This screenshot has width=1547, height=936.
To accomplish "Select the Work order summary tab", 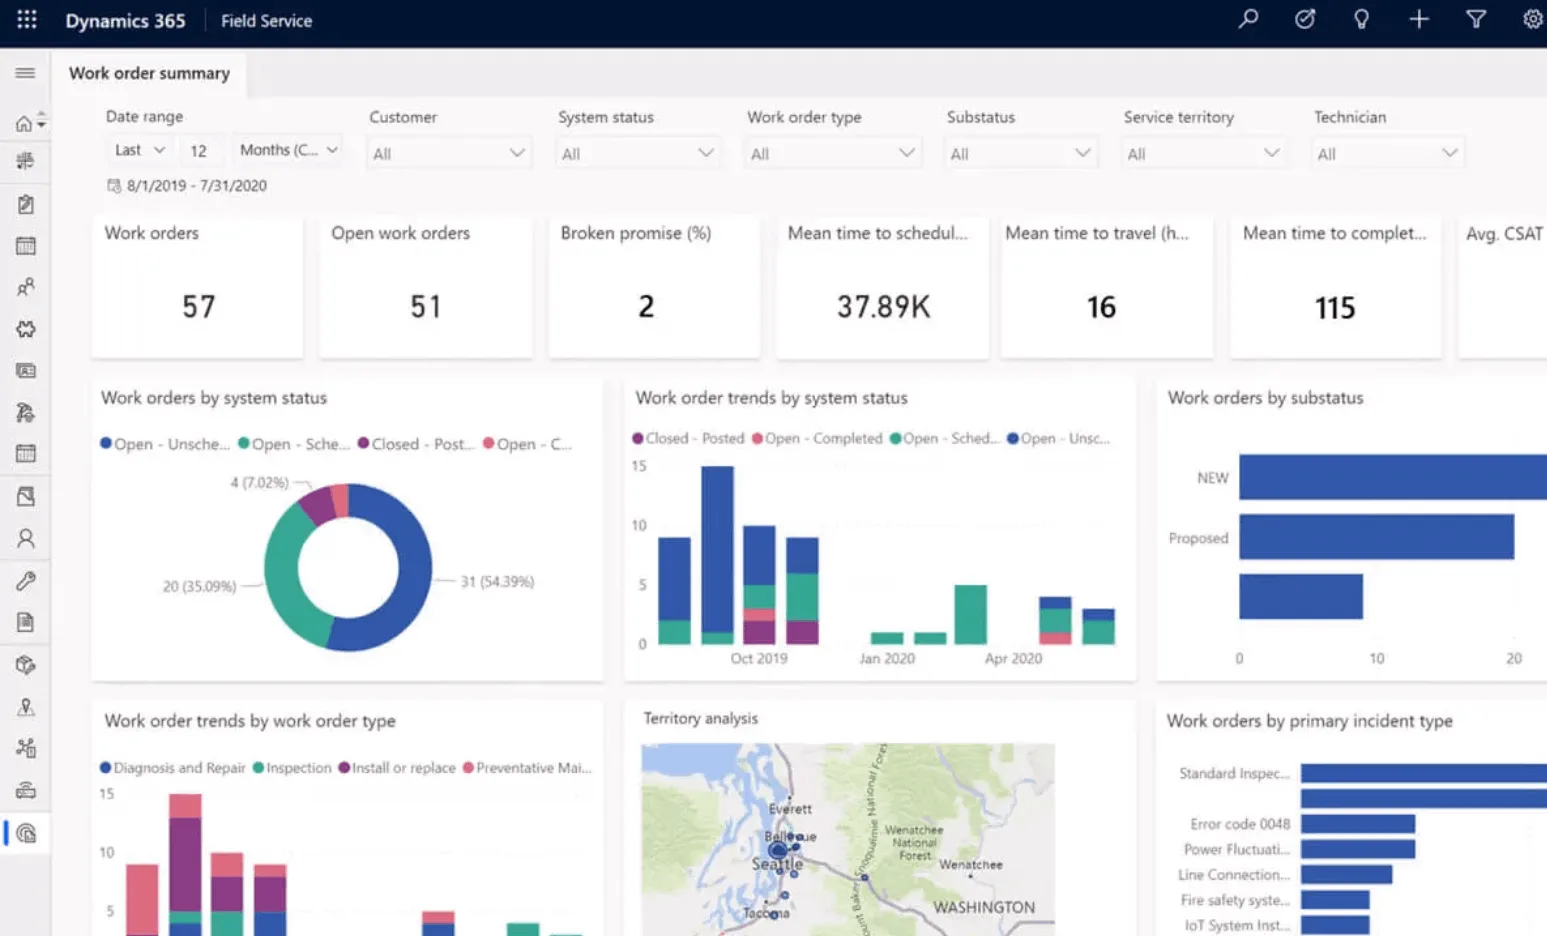I will (x=149, y=73).
